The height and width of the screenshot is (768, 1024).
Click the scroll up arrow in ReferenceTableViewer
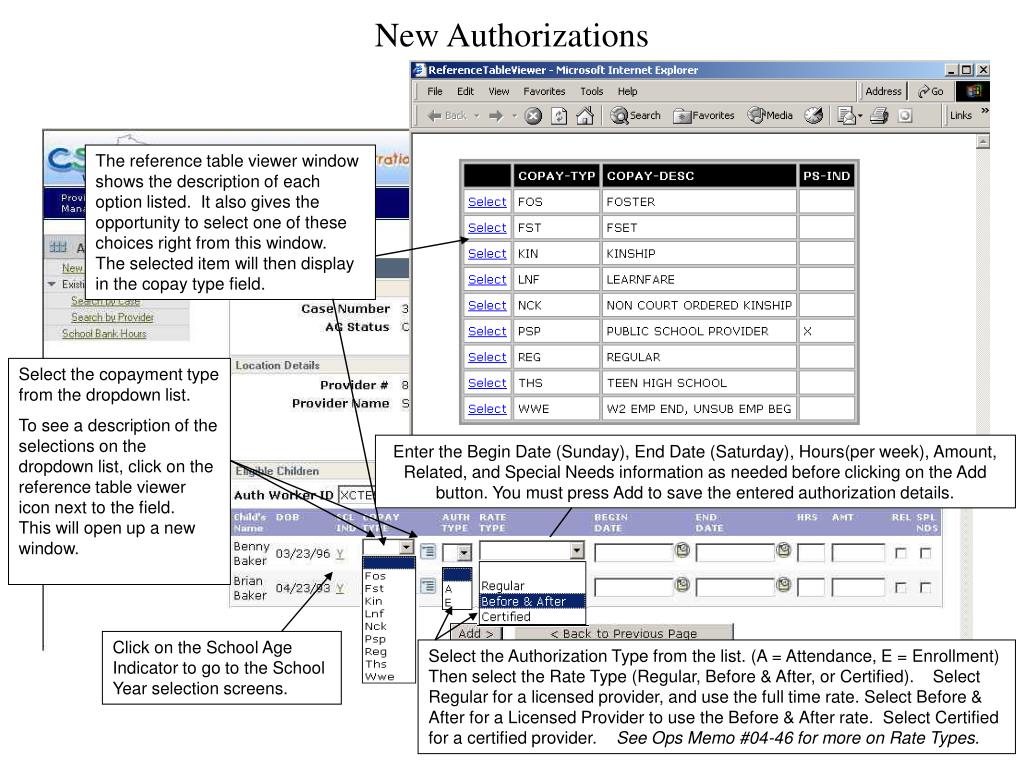[x=983, y=141]
